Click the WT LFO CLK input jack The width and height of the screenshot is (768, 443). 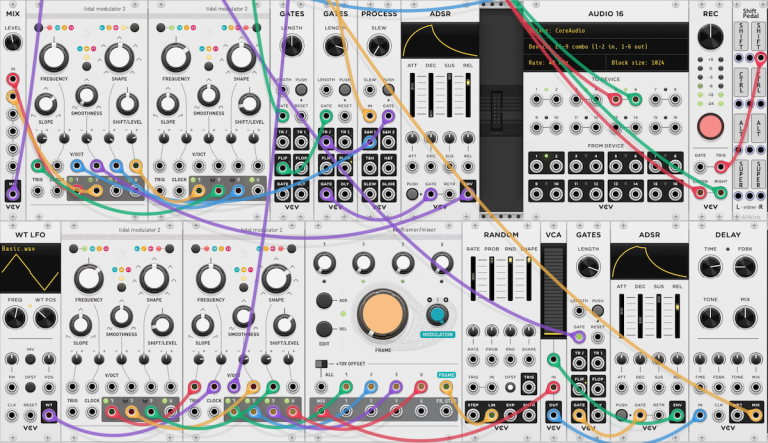coord(12,415)
